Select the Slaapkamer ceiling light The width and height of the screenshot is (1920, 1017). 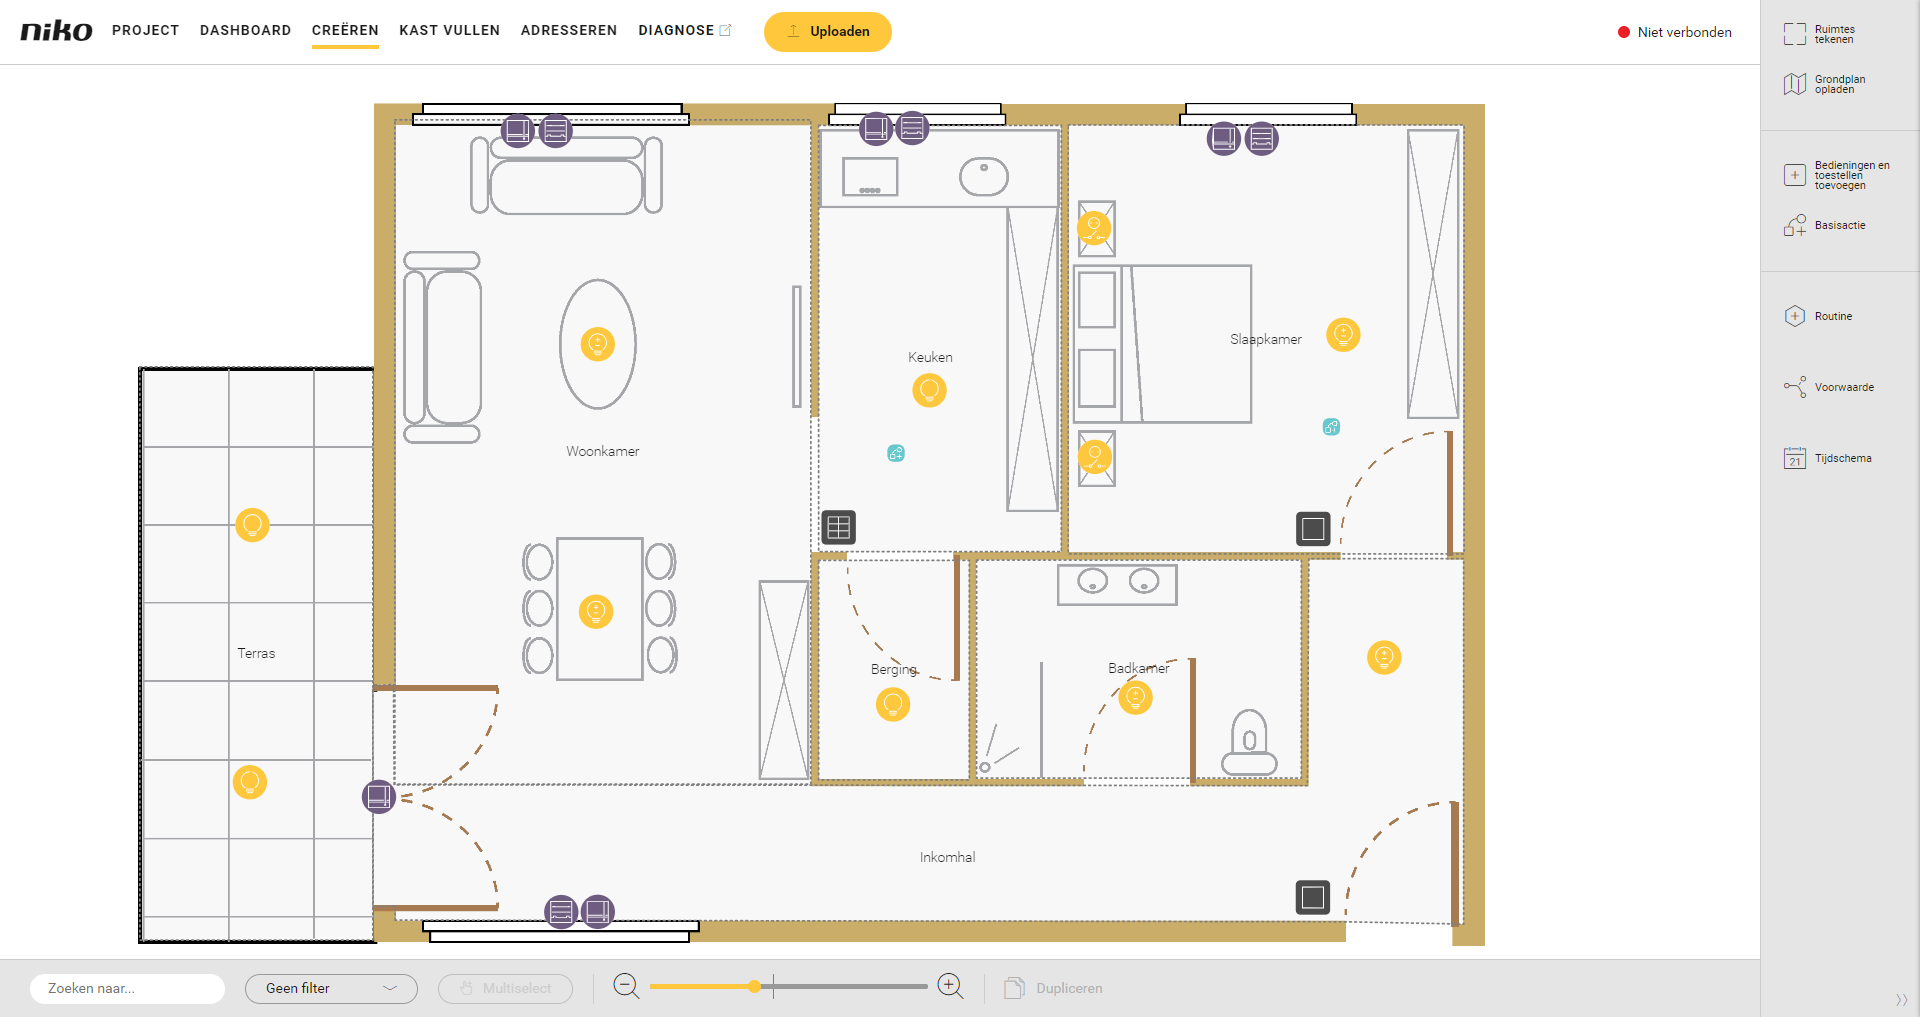pyautogui.click(x=1343, y=334)
